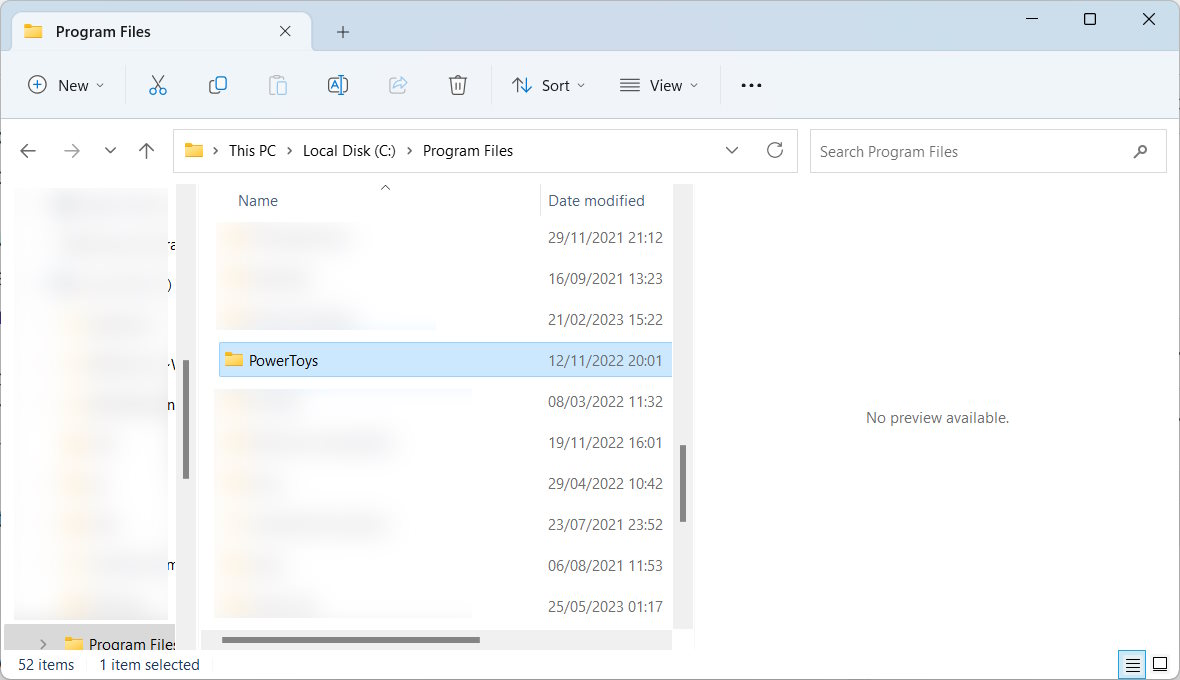
Task: Open a new File Explorer tab
Action: (342, 31)
